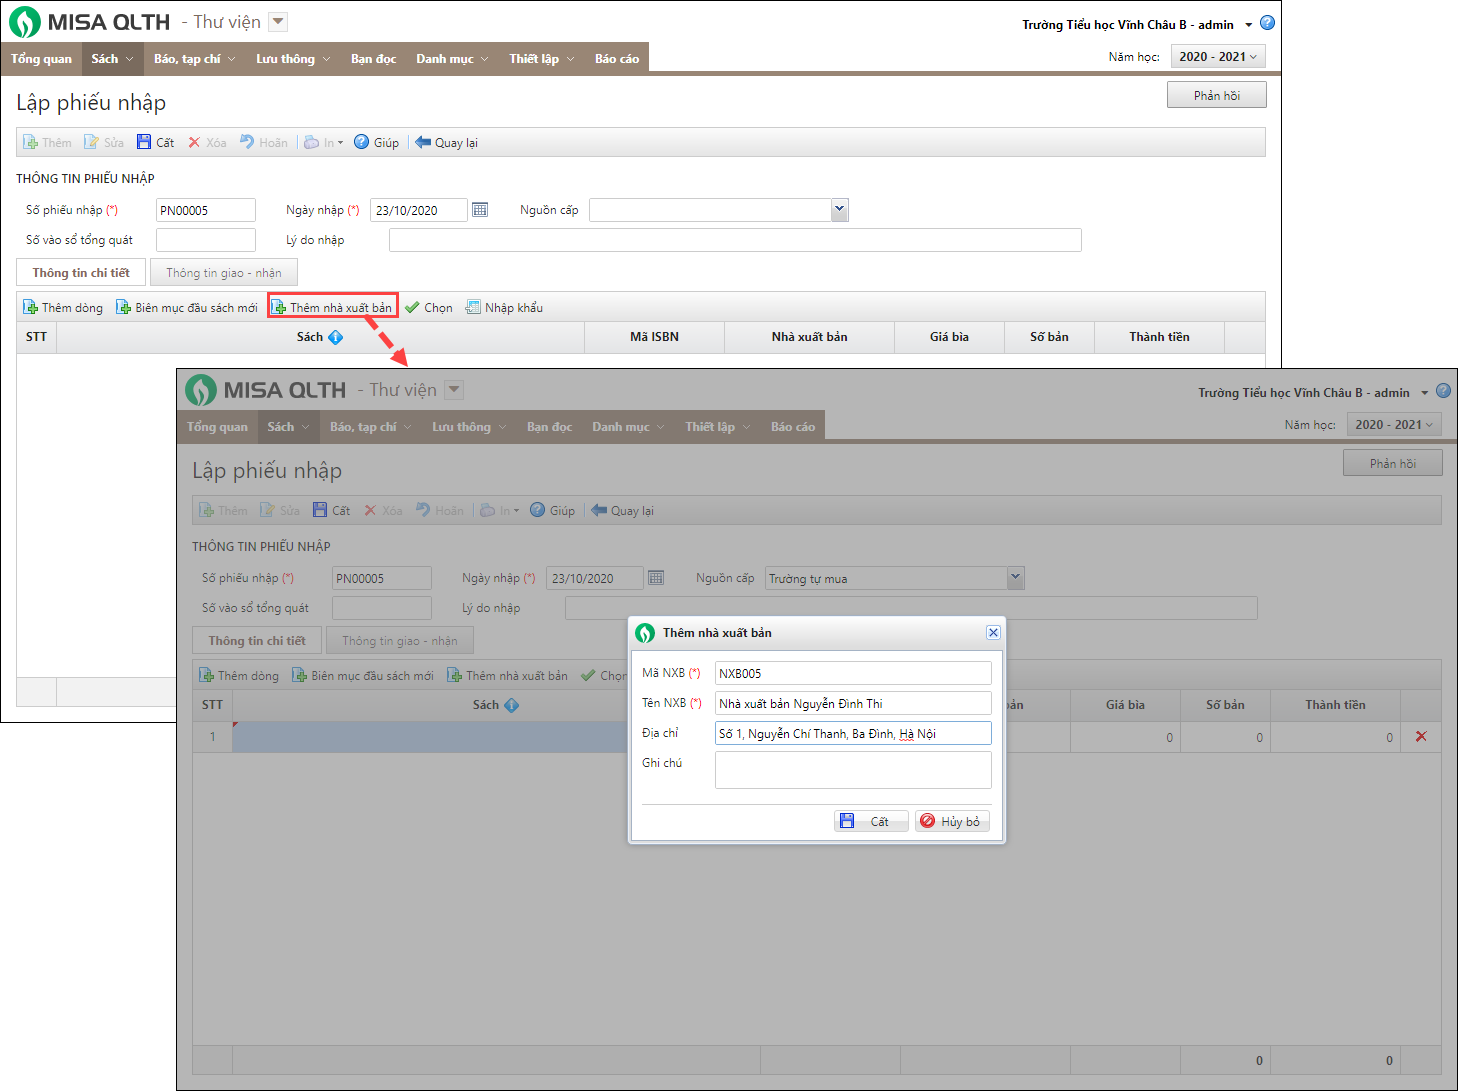The width and height of the screenshot is (1458, 1091).
Task: Click the Sửa edit icon in back window
Action: (x=92, y=143)
